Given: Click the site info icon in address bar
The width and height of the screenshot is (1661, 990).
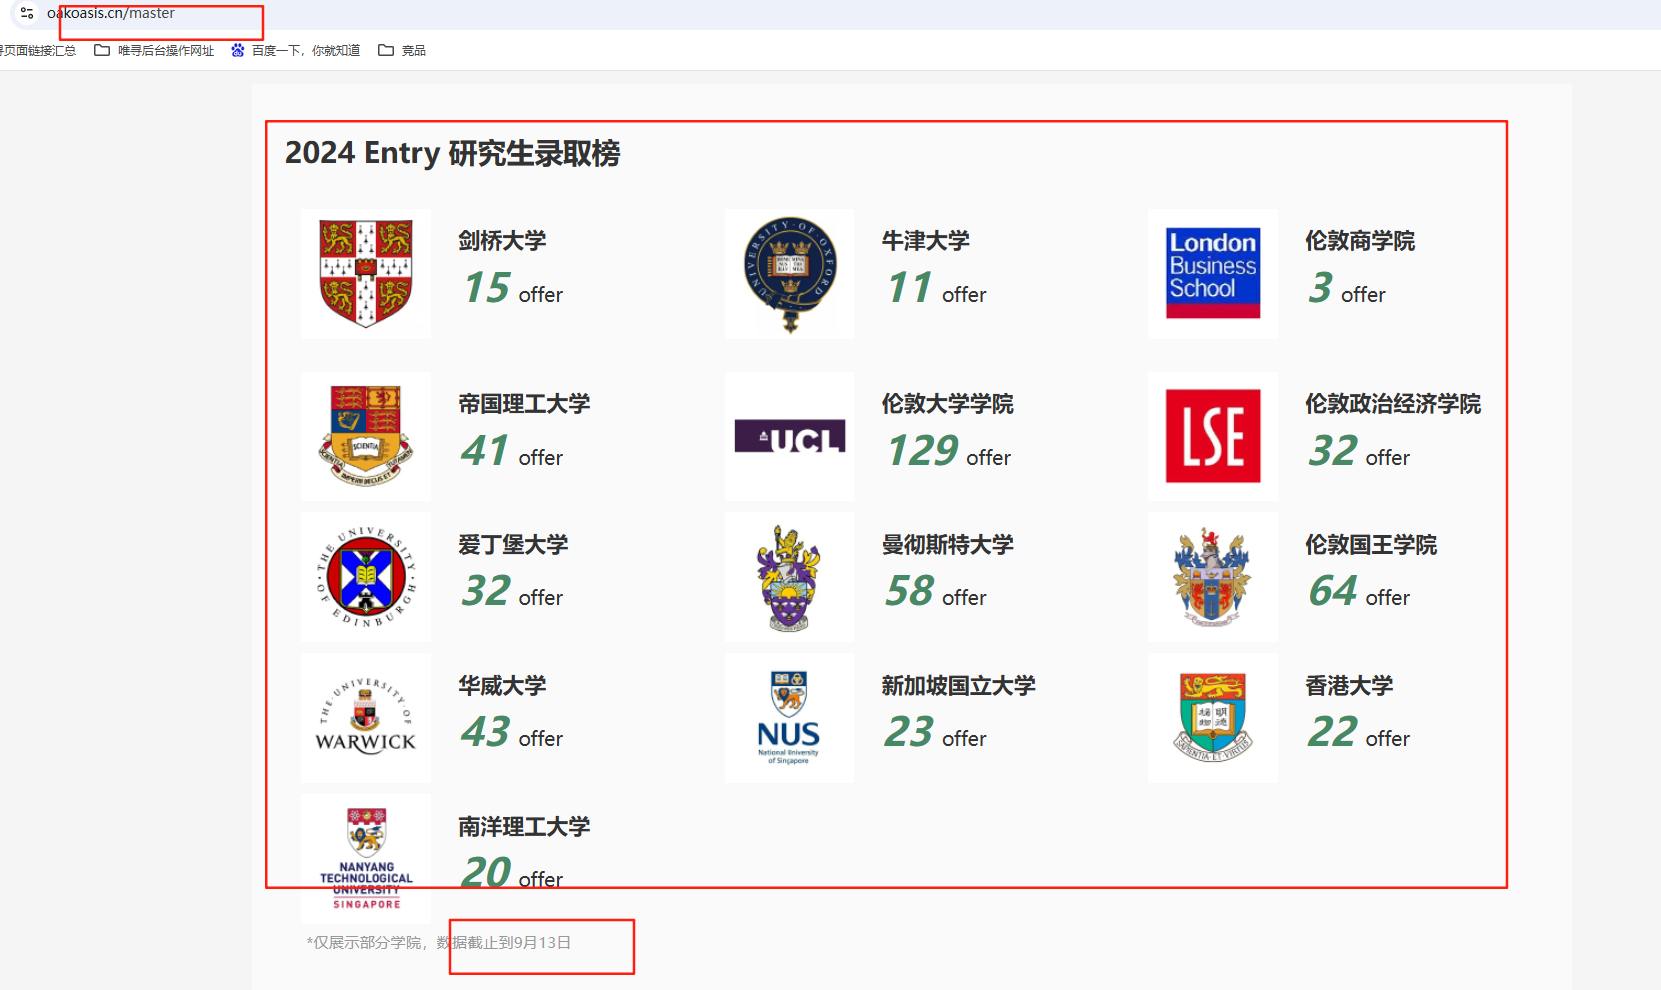Looking at the screenshot, I should [x=27, y=13].
